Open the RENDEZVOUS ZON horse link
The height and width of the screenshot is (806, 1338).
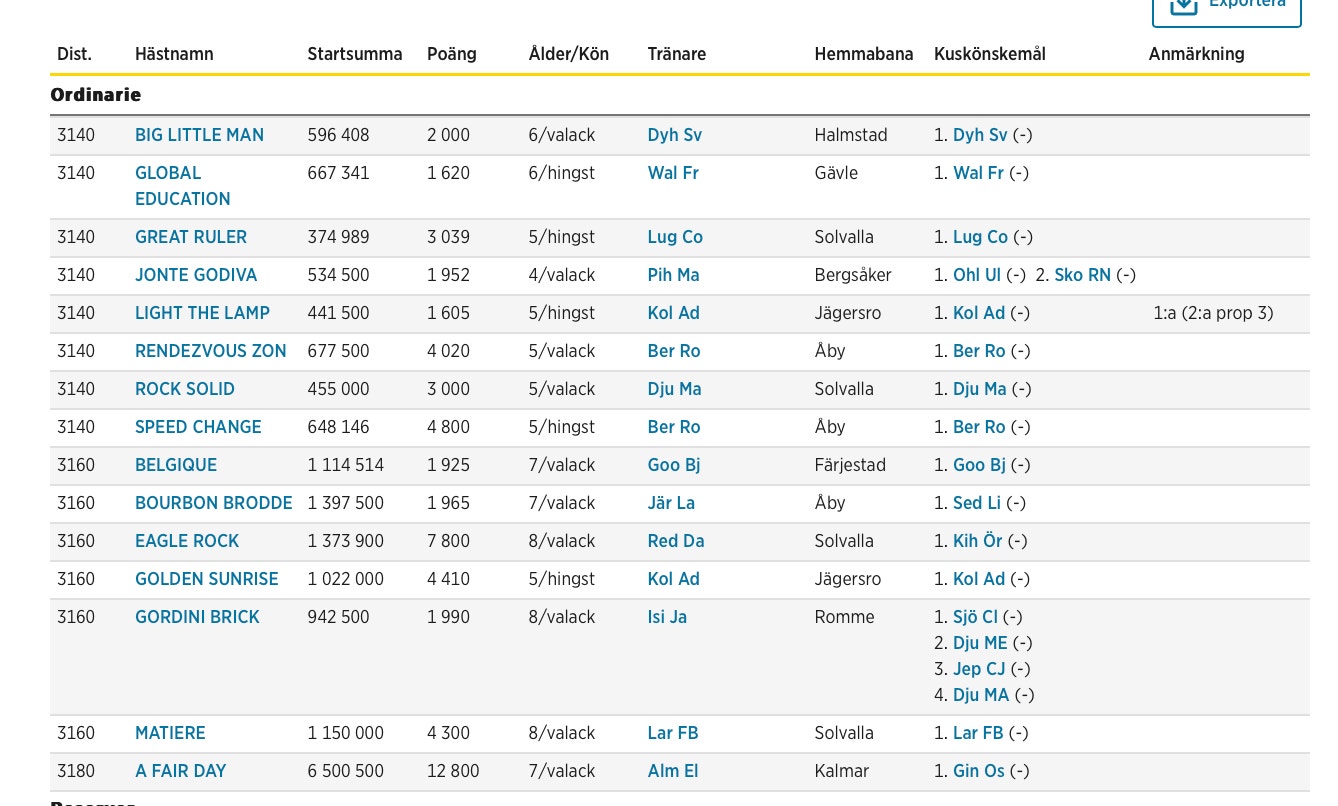point(210,351)
